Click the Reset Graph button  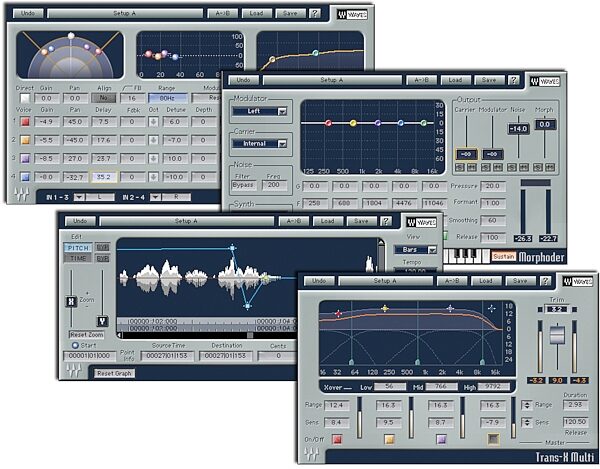pyautogui.click(x=114, y=373)
